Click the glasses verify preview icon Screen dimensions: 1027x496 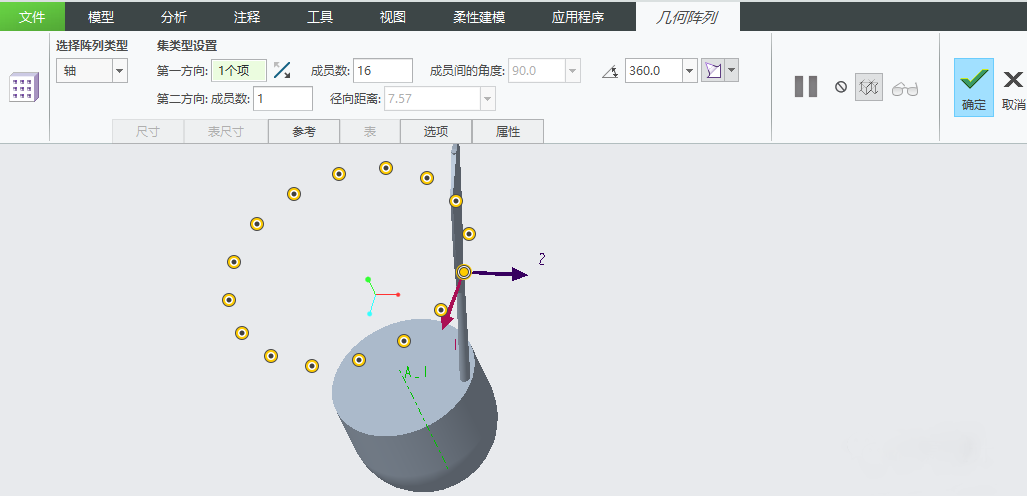[x=905, y=88]
